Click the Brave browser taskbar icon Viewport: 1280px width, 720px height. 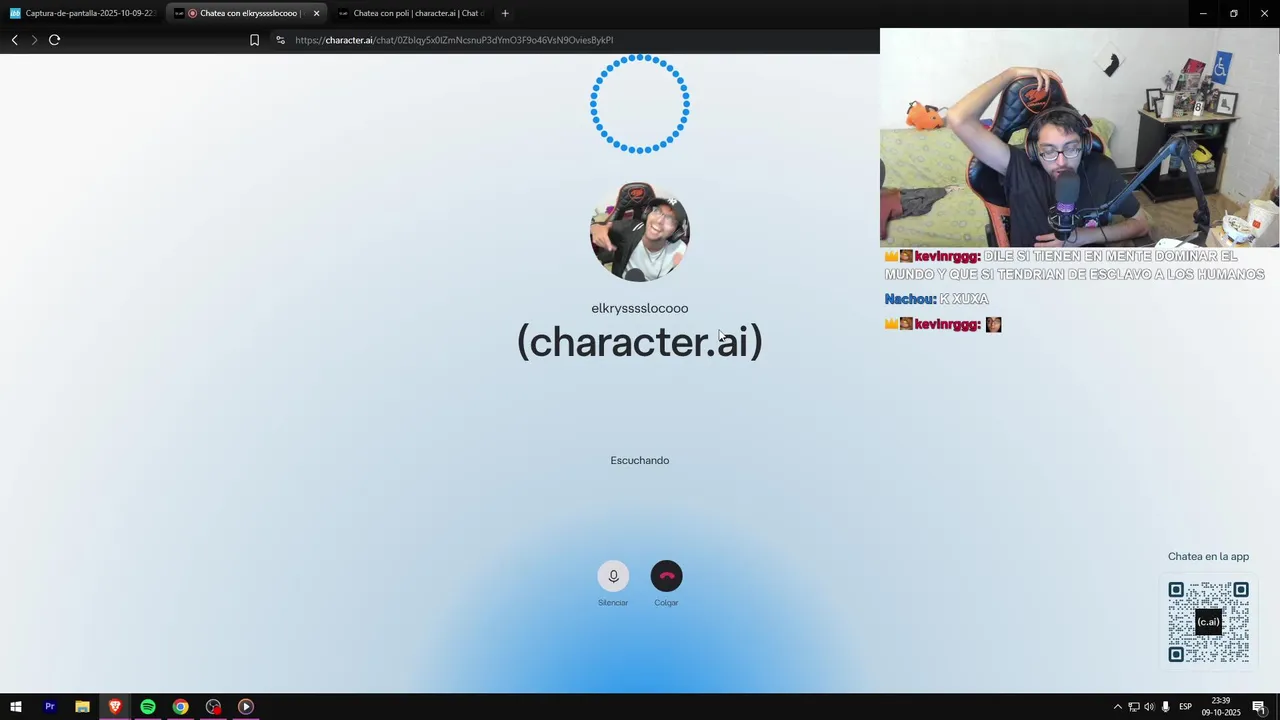click(x=115, y=707)
